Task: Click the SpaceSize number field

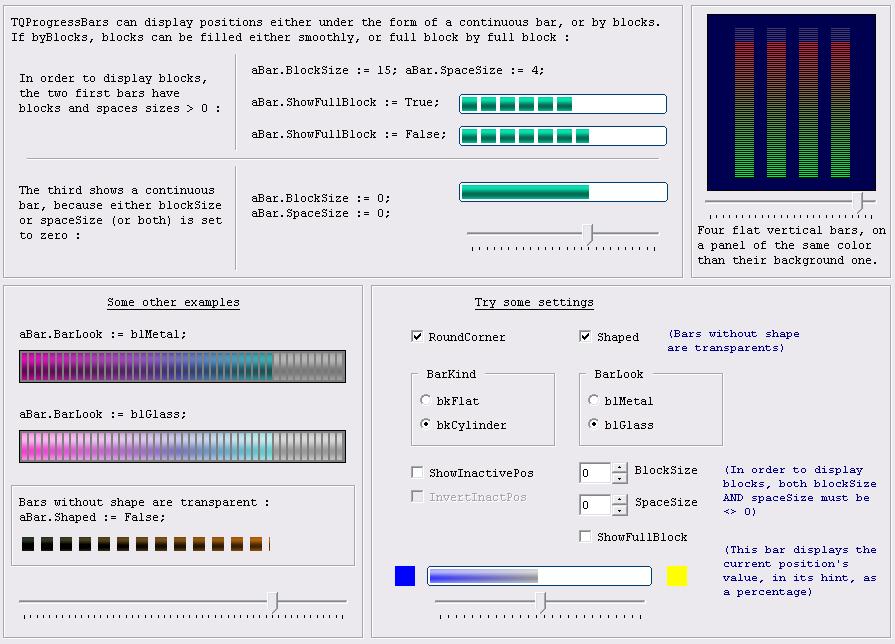Action: click(595, 503)
